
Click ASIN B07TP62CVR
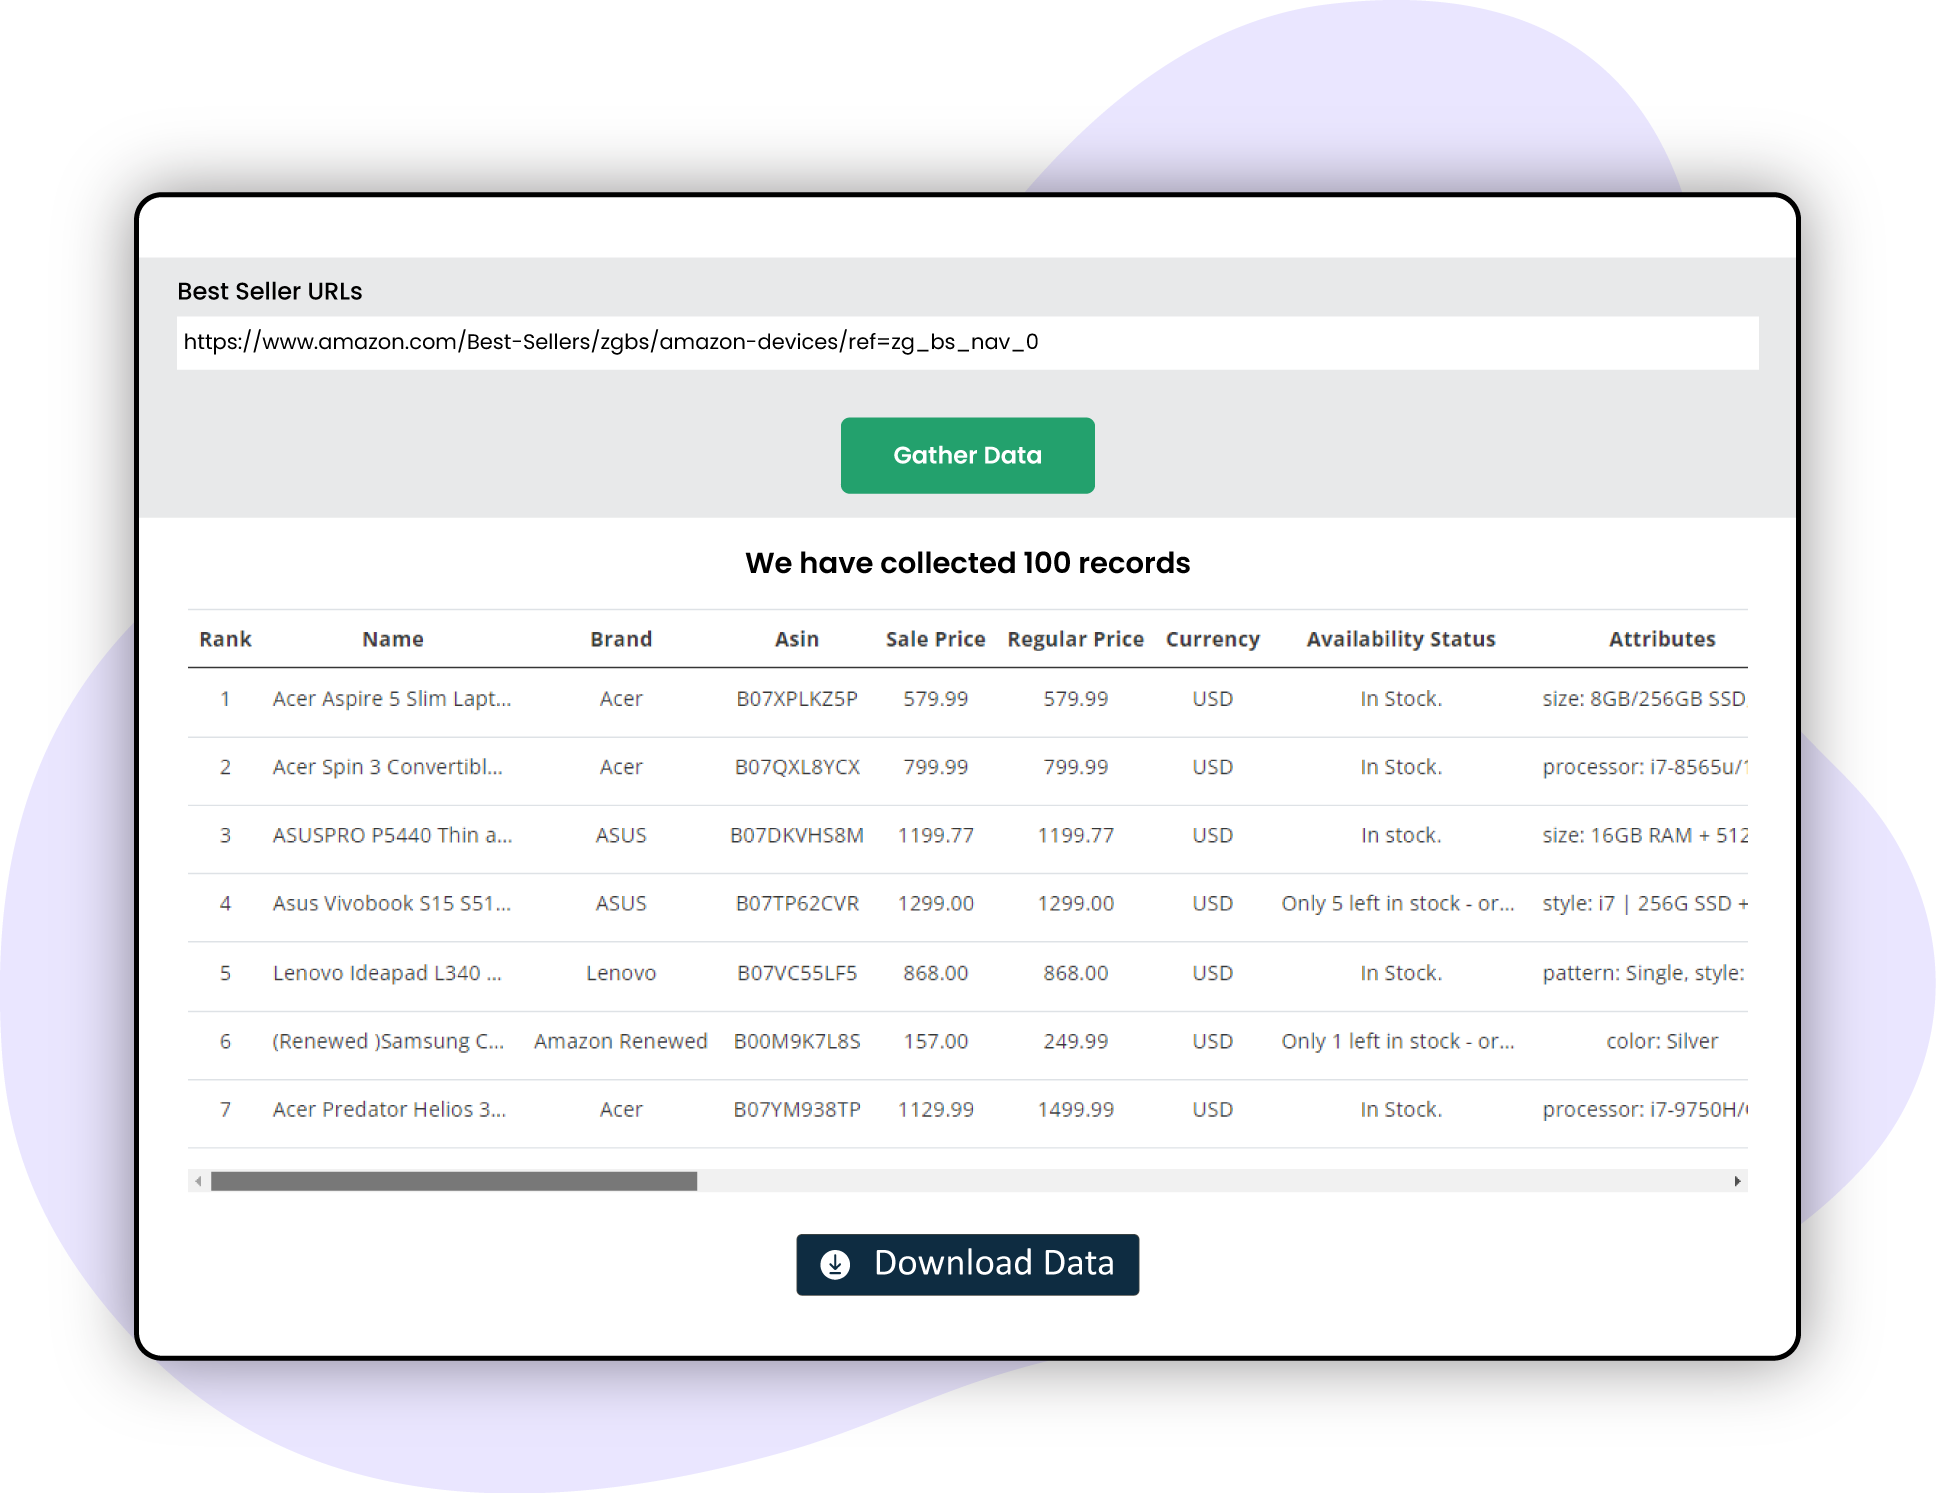click(x=797, y=903)
